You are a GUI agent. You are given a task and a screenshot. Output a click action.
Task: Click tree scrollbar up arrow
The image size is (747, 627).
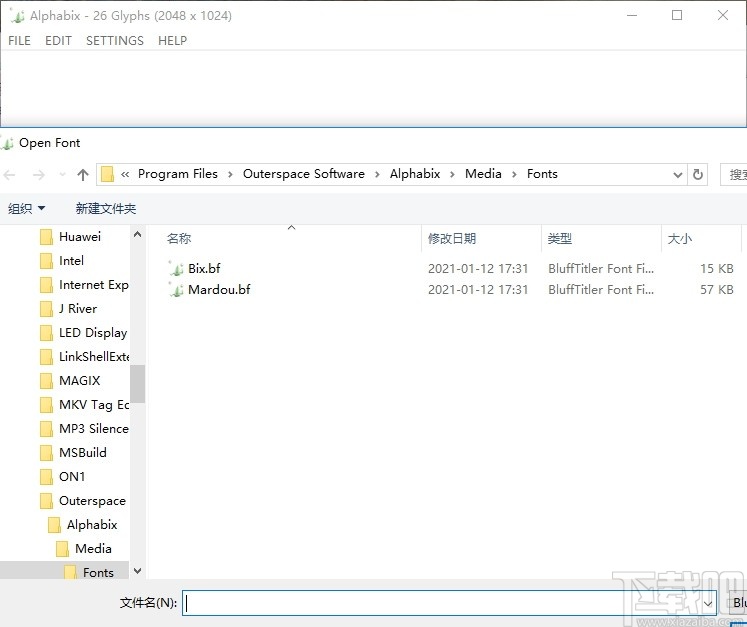click(137, 234)
